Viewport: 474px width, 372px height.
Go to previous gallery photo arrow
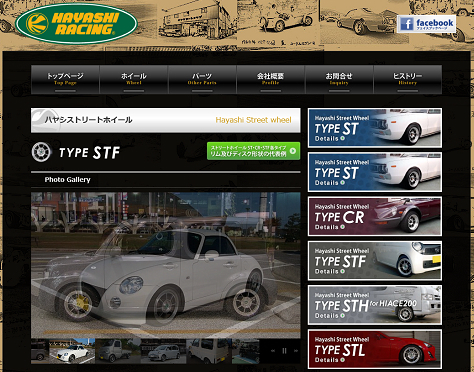273,351
